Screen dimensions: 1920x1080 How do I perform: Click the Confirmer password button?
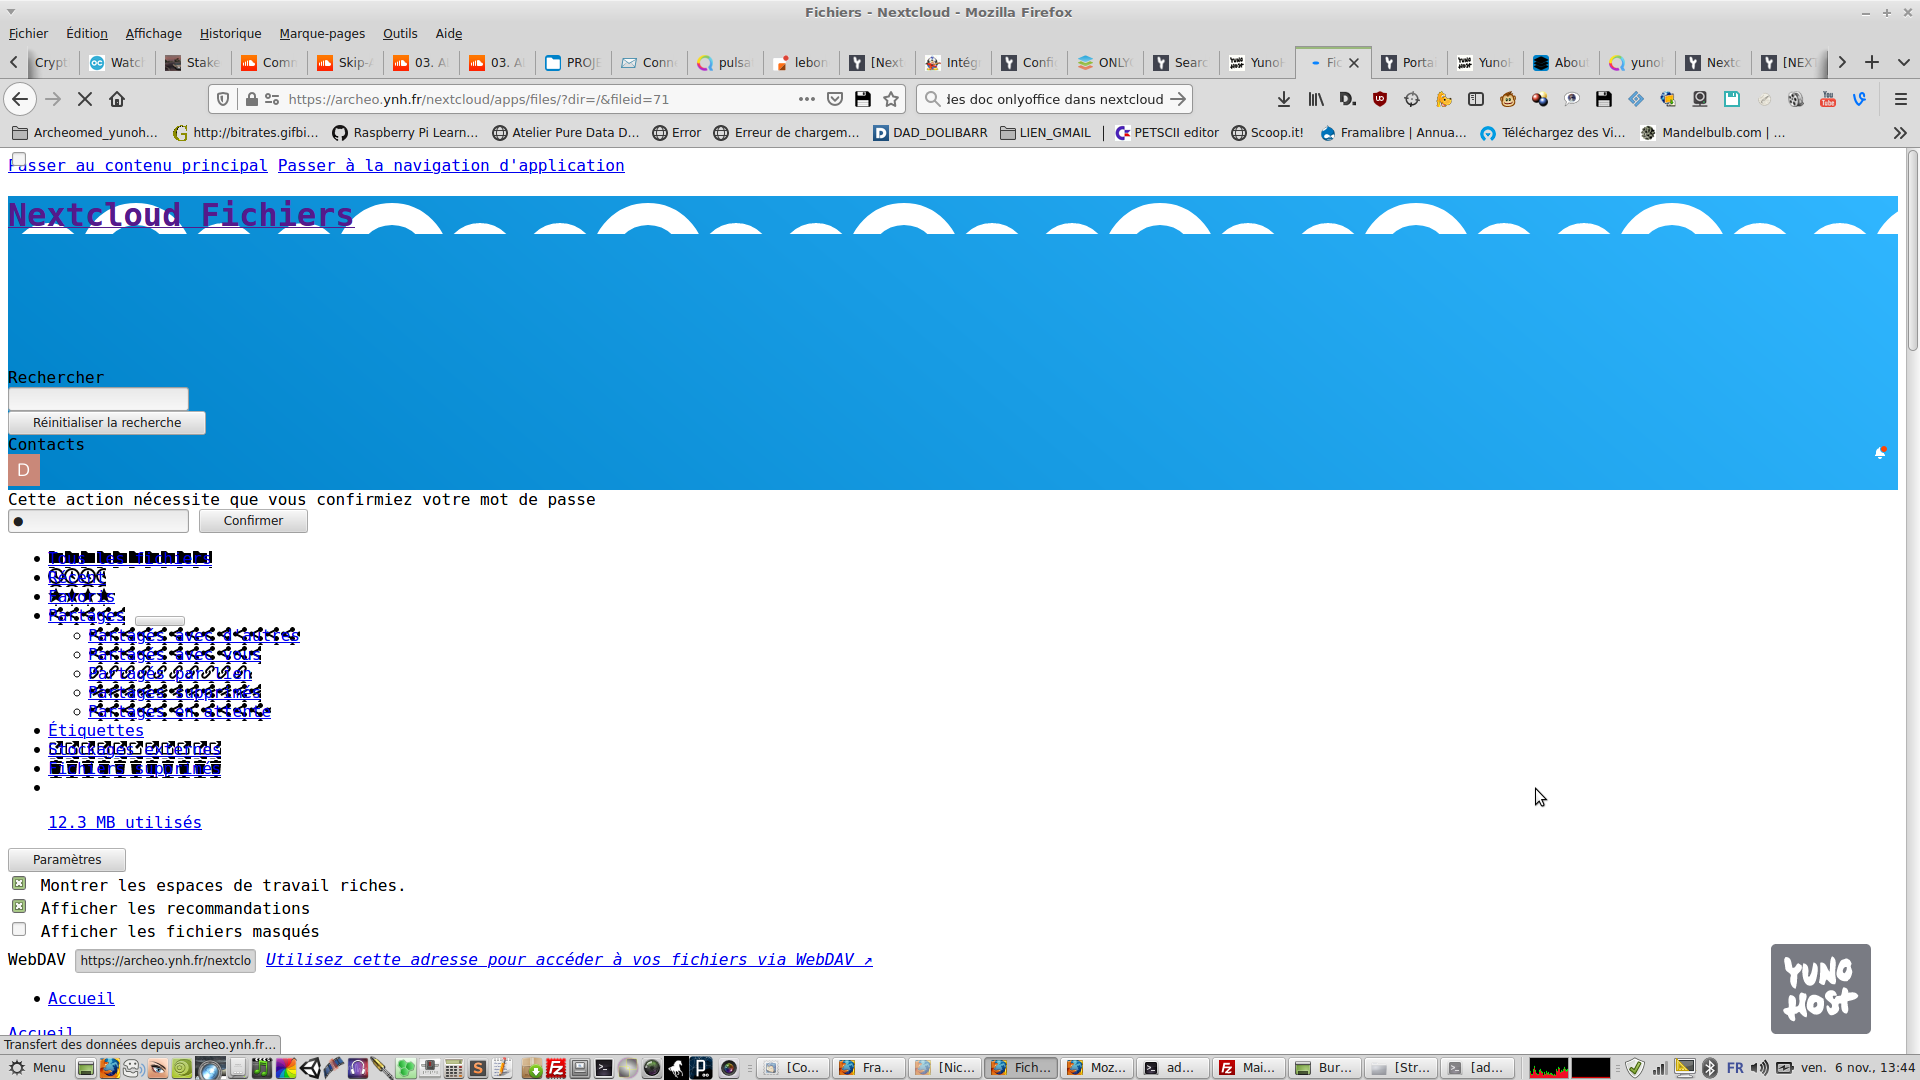(x=253, y=521)
